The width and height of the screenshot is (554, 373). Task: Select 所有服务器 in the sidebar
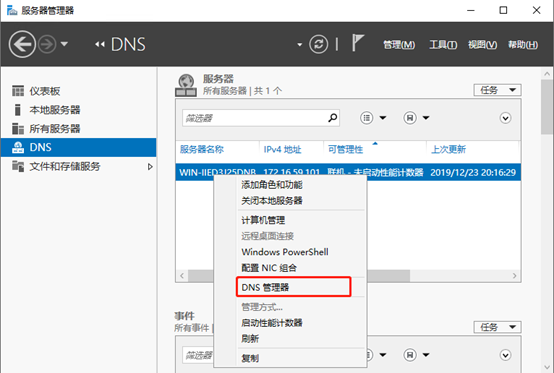pyautogui.click(x=78, y=129)
